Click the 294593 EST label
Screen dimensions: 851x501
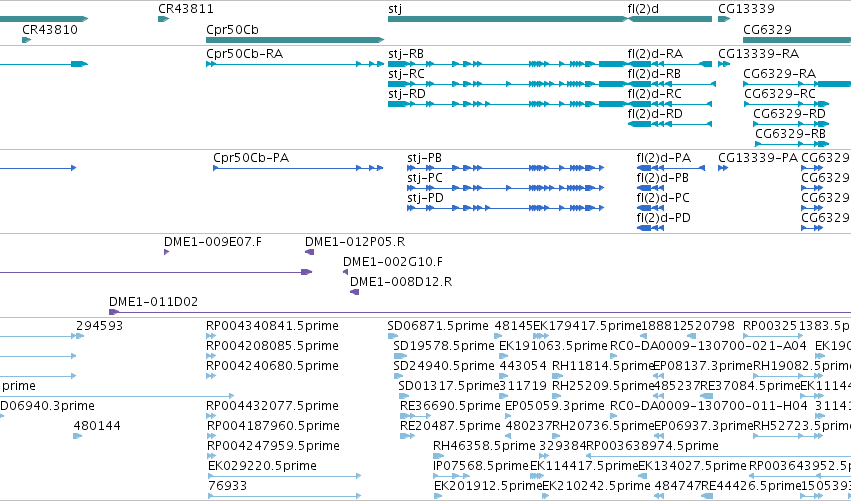coord(99,326)
